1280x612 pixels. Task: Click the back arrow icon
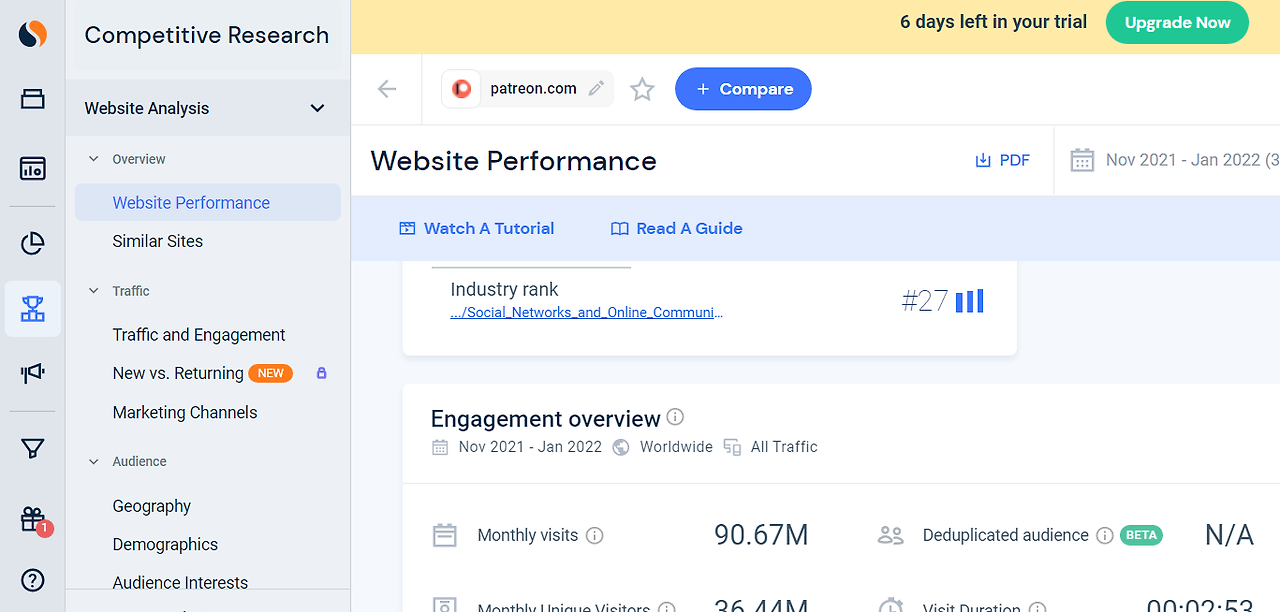[x=387, y=89]
